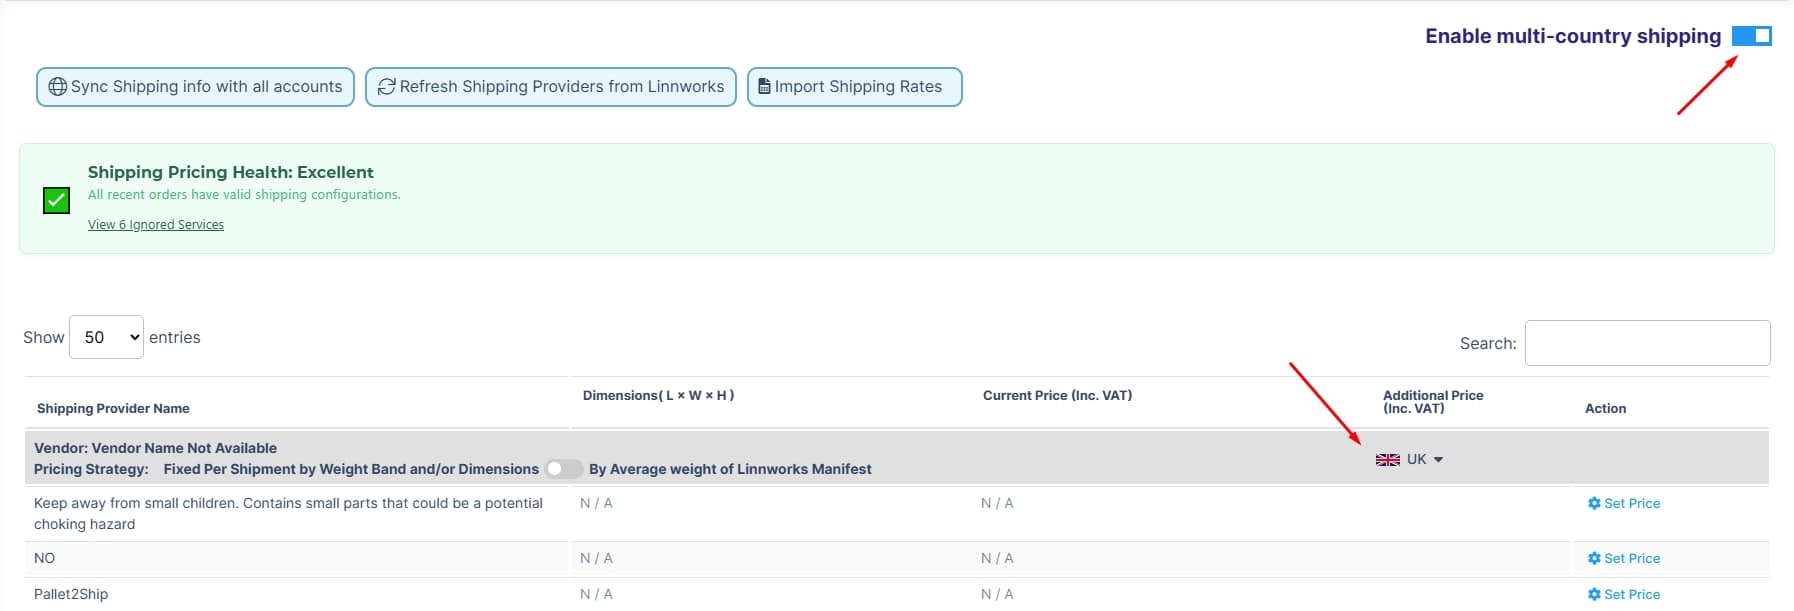The width and height of the screenshot is (1794, 611).
Task: Click gear icon for choking hazard row
Action: tap(1594, 503)
